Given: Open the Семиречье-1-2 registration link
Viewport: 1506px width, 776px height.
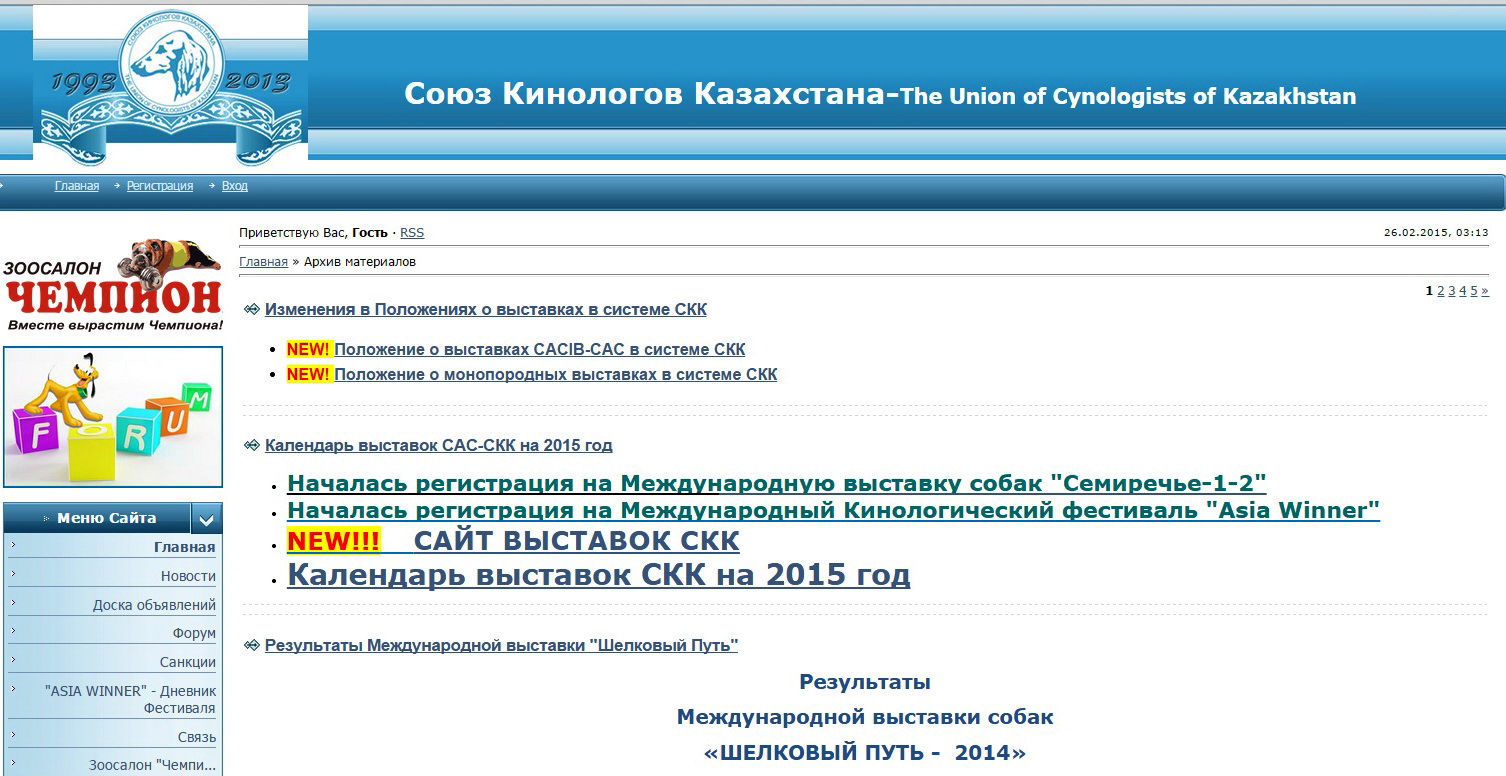Looking at the screenshot, I should click(776, 484).
